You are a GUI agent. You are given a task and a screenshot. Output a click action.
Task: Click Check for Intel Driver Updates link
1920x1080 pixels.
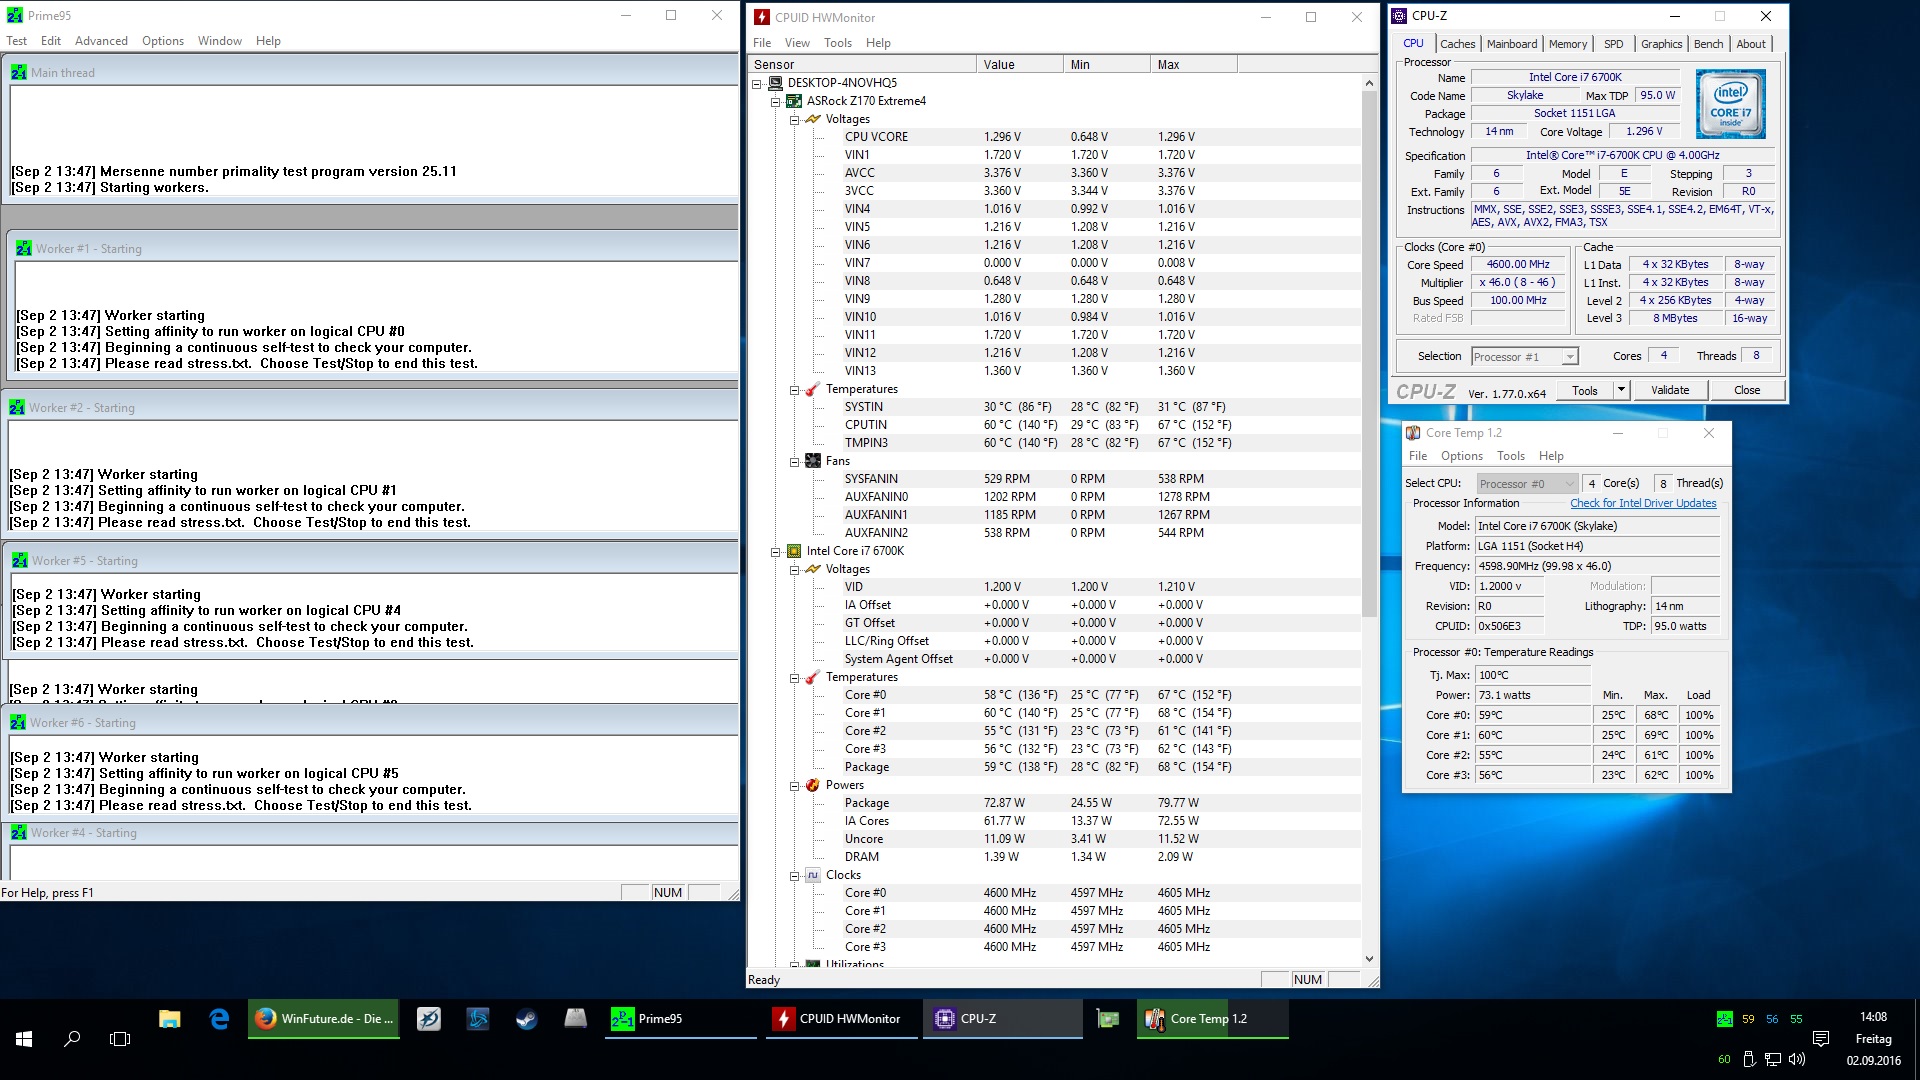click(1642, 503)
